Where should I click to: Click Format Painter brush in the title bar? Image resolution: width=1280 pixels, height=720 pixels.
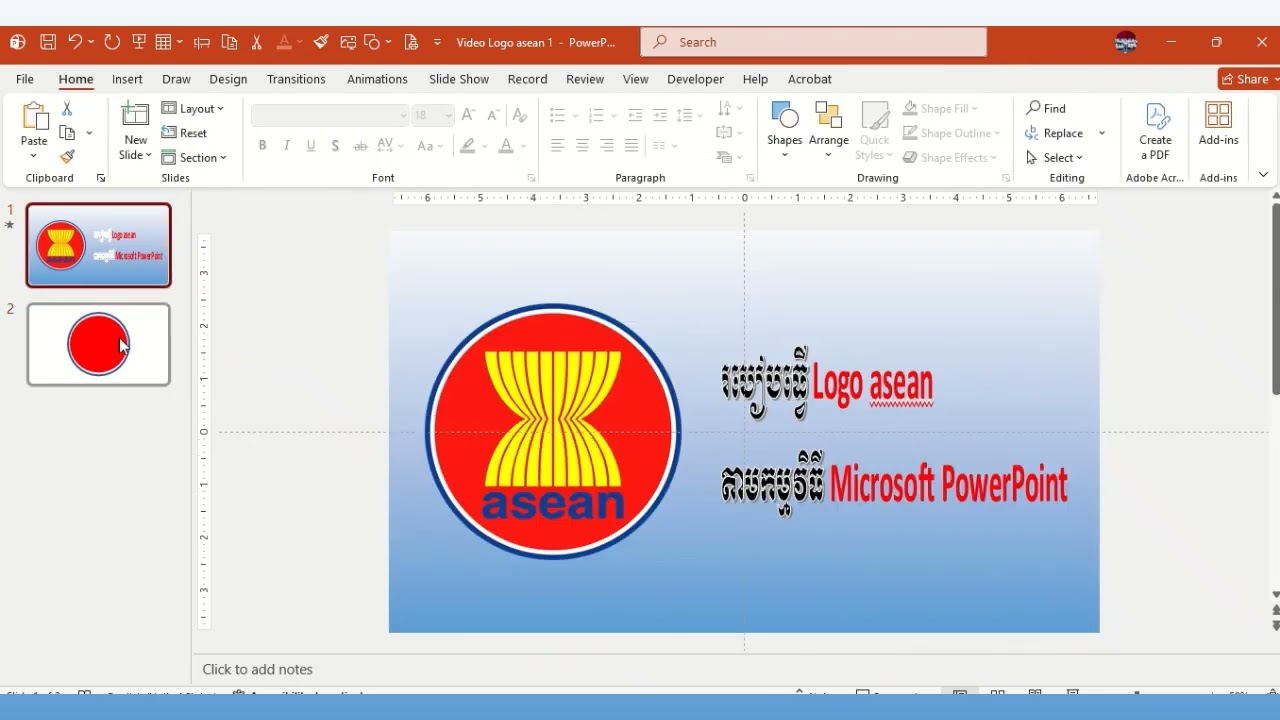(x=320, y=42)
